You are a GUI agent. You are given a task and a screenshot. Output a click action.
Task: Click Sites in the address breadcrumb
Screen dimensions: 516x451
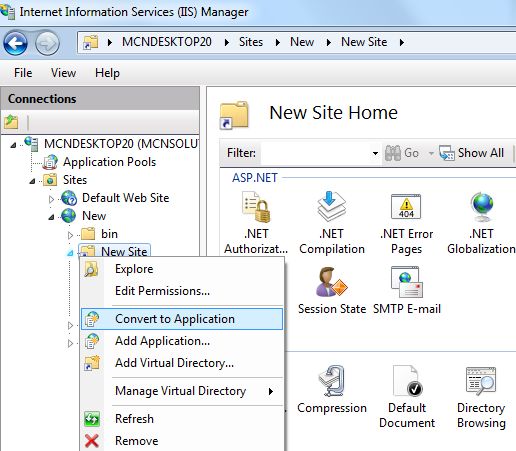(251, 42)
